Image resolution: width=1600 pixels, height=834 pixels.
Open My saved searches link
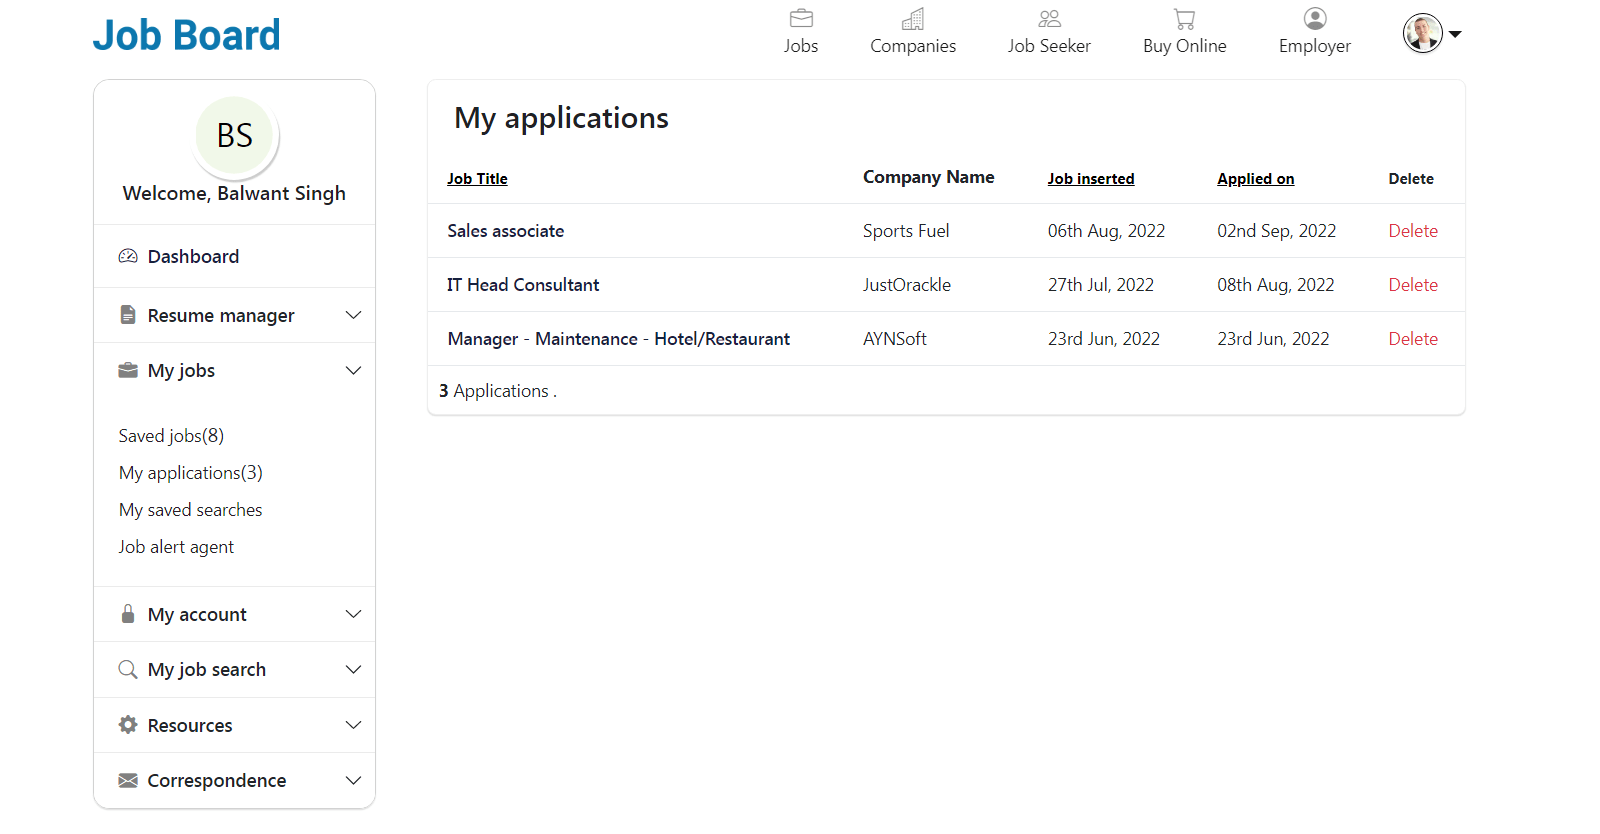[x=191, y=510]
